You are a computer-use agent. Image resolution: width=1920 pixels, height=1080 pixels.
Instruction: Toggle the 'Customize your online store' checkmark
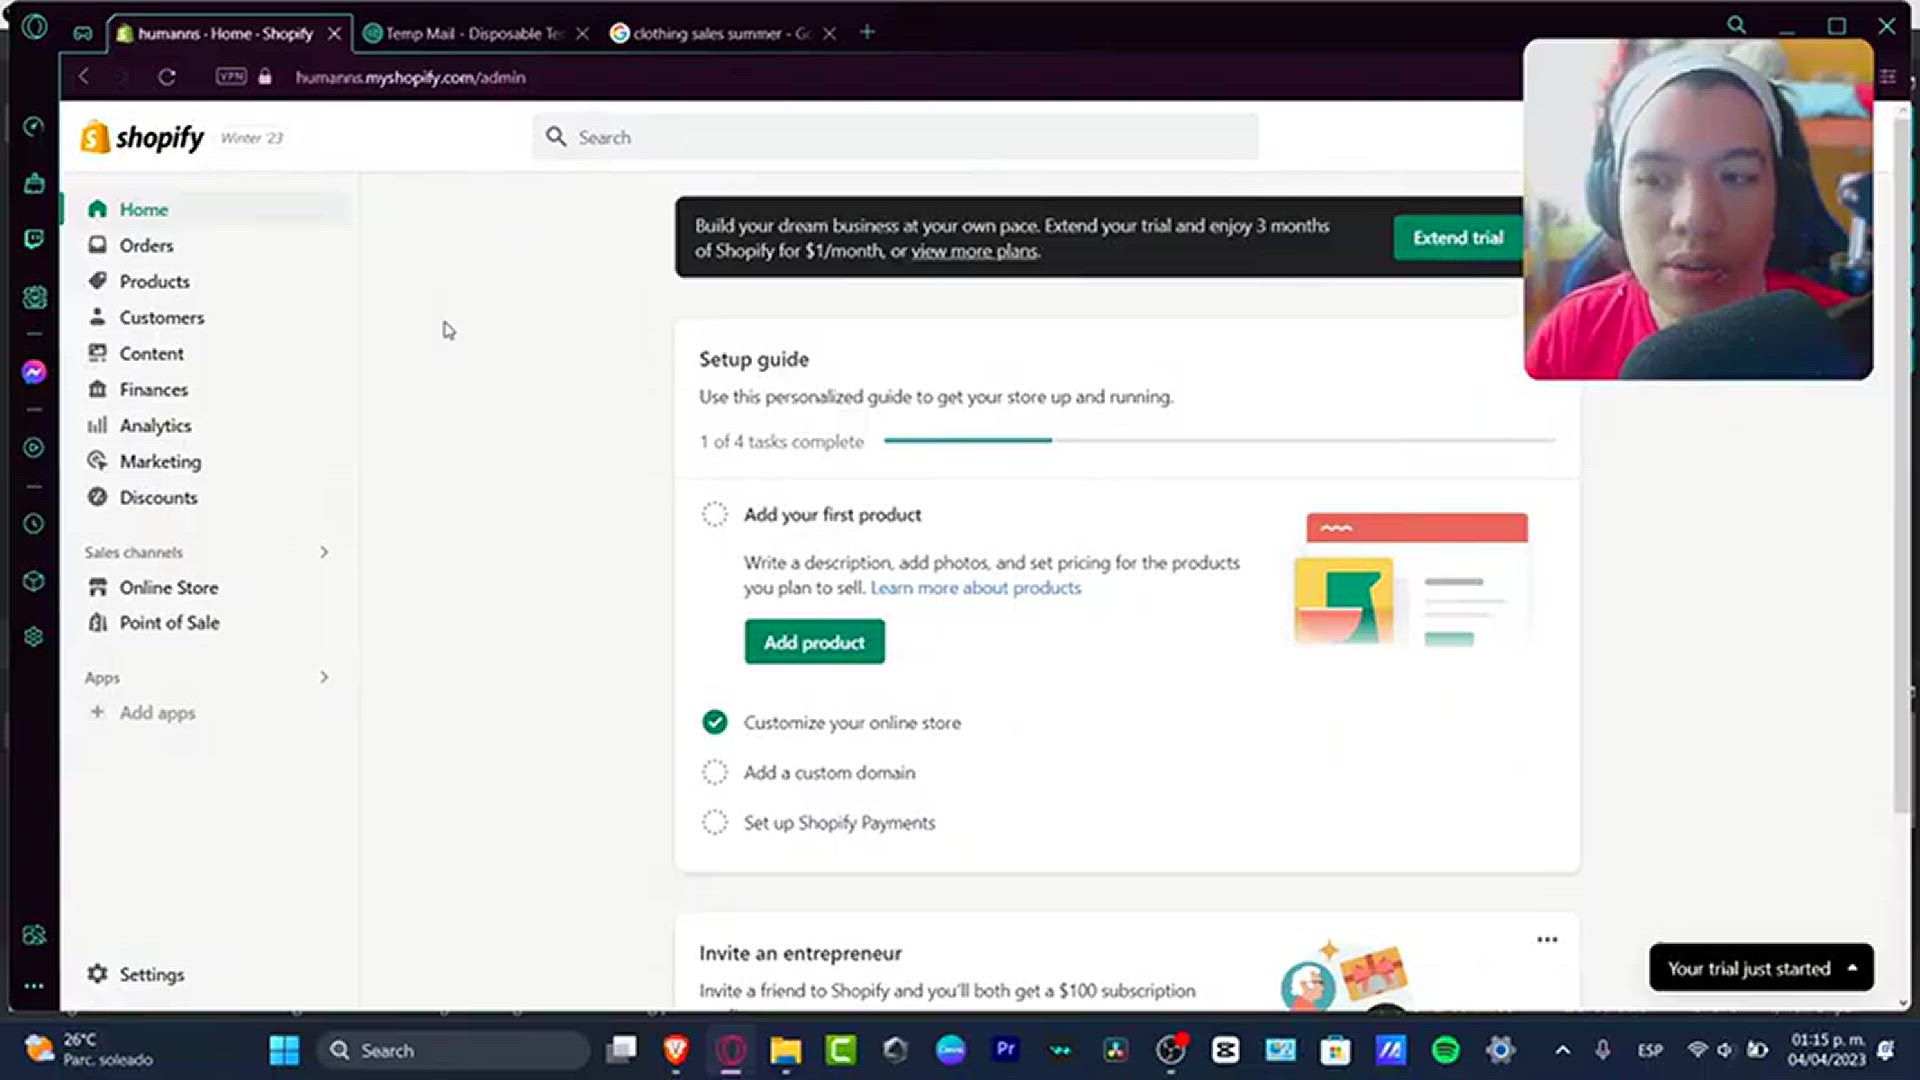(x=715, y=722)
